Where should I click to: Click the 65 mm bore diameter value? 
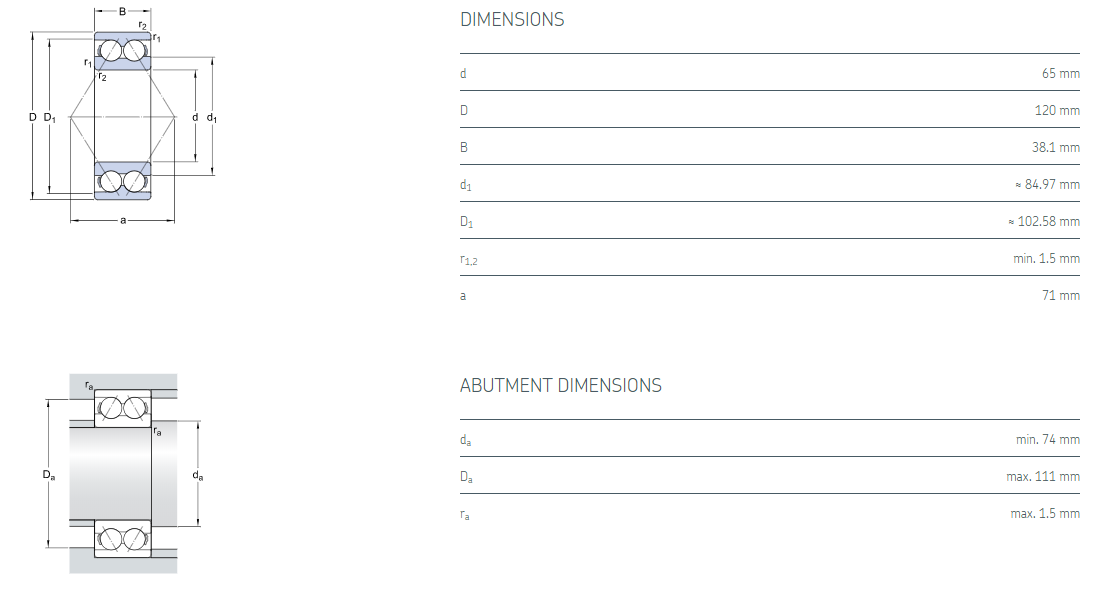click(x=1060, y=73)
